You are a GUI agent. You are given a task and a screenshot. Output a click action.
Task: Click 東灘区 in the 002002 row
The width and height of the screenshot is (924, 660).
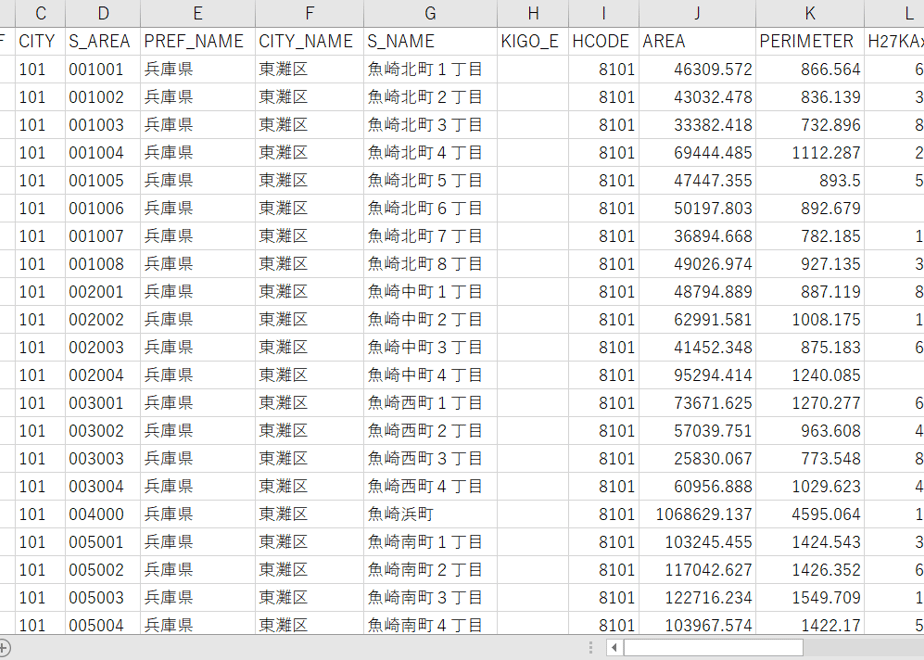pyautogui.click(x=309, y=319)
